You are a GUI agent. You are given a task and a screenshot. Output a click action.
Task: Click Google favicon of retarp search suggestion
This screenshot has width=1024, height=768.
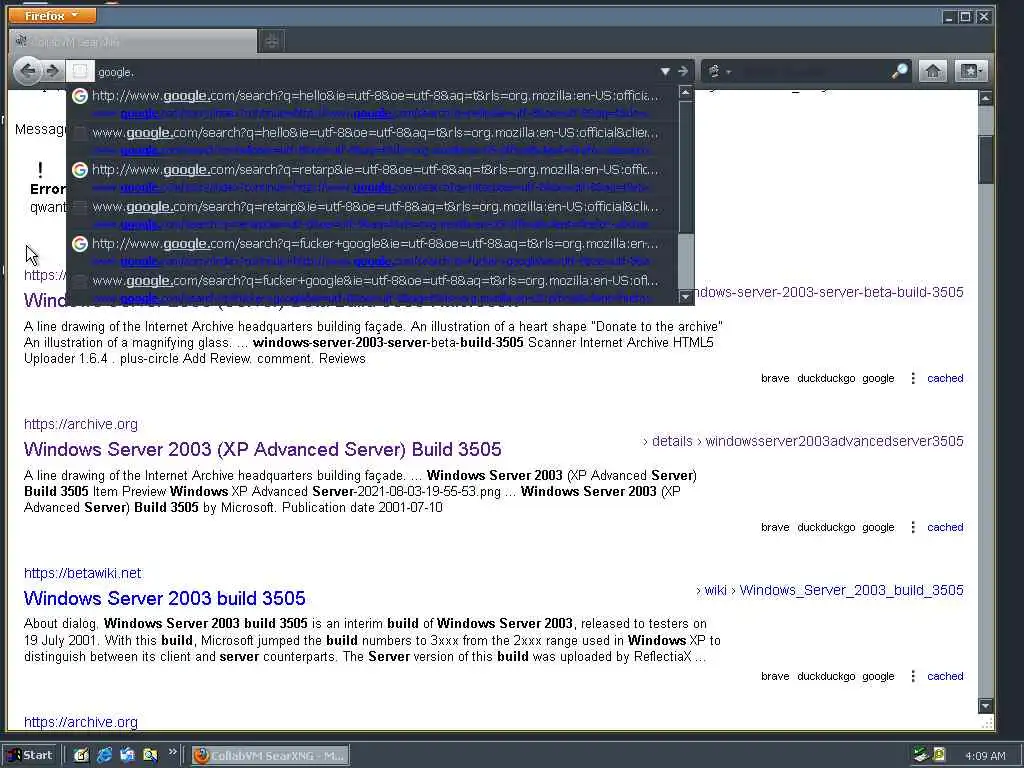click(80, 170)
